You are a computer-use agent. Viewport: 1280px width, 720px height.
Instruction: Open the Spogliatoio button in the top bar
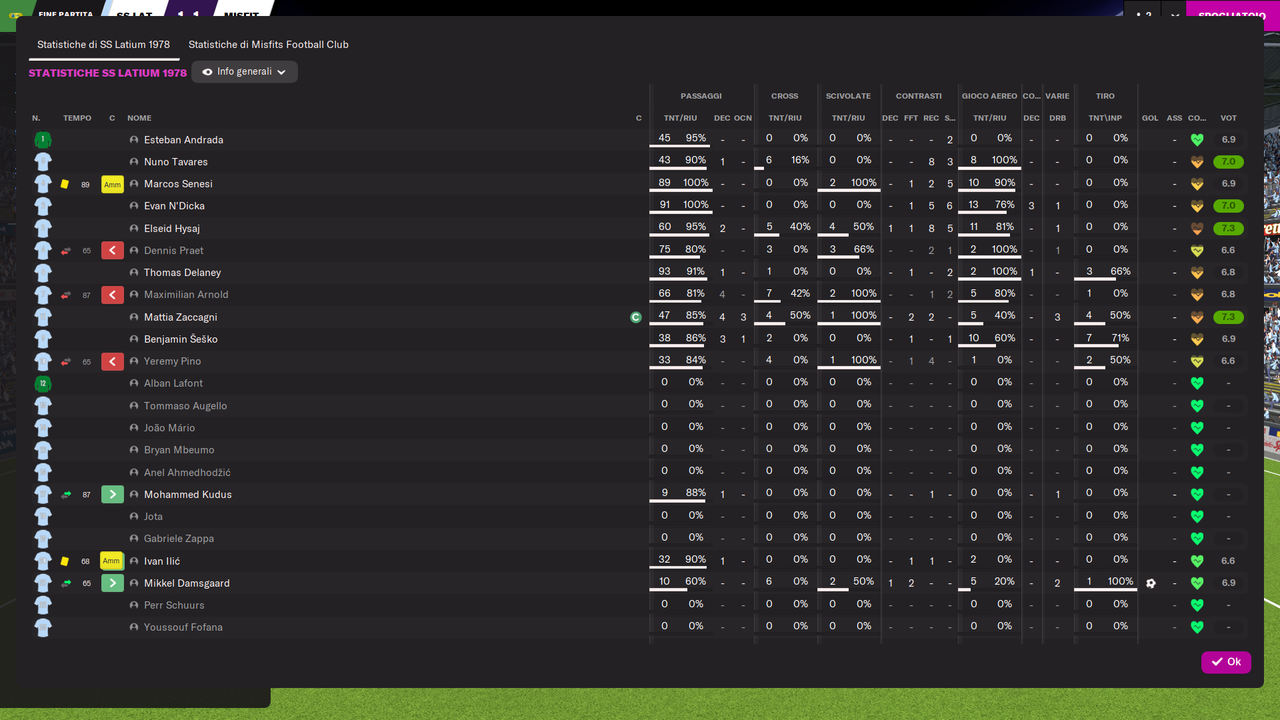point(1232,15)
